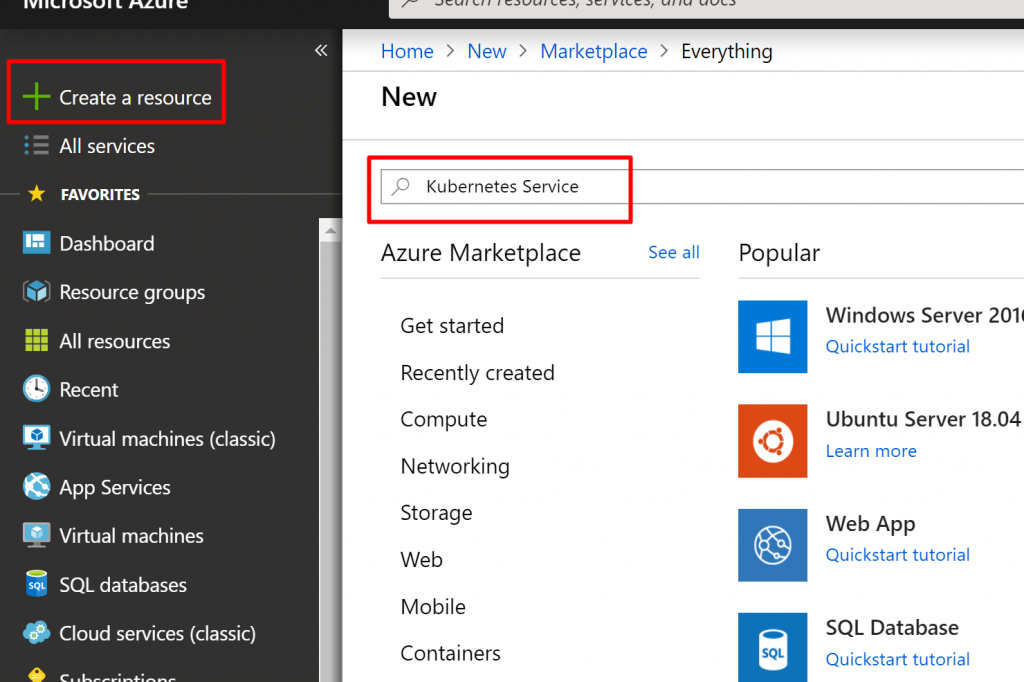Click the green plus Create a resource icon
Viewport: 1024px width, 682px height.
click(x=36, y=97)
